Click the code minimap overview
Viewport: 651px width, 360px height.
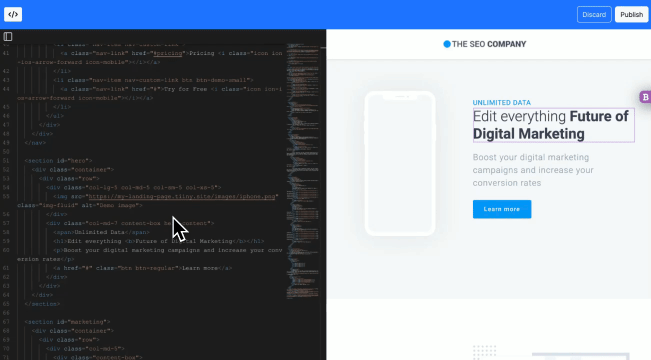303,170
